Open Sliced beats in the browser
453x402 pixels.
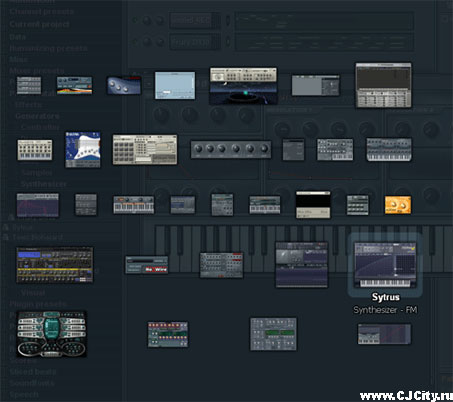click(x=33, y=371)
